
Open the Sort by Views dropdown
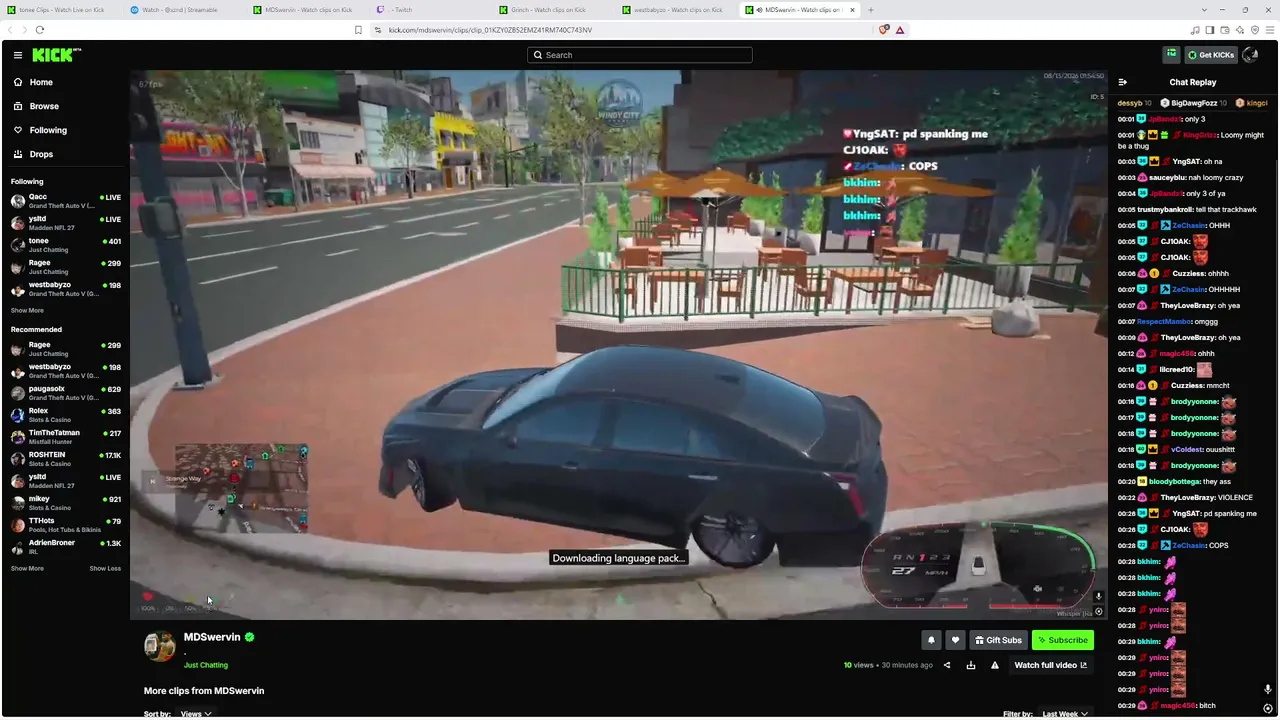click(x=195, y=714)
